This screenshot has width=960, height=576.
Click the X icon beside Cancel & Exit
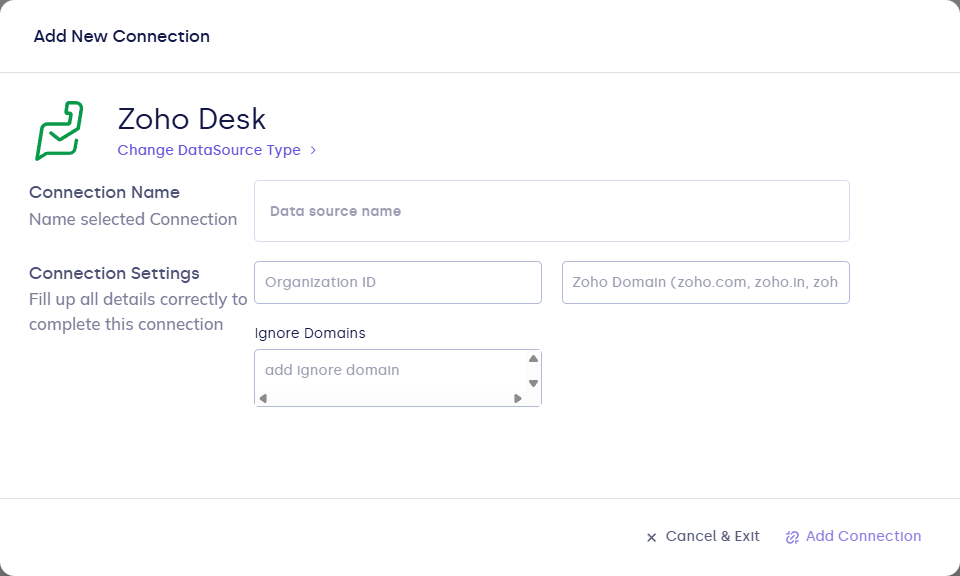(x=651, y=537)
